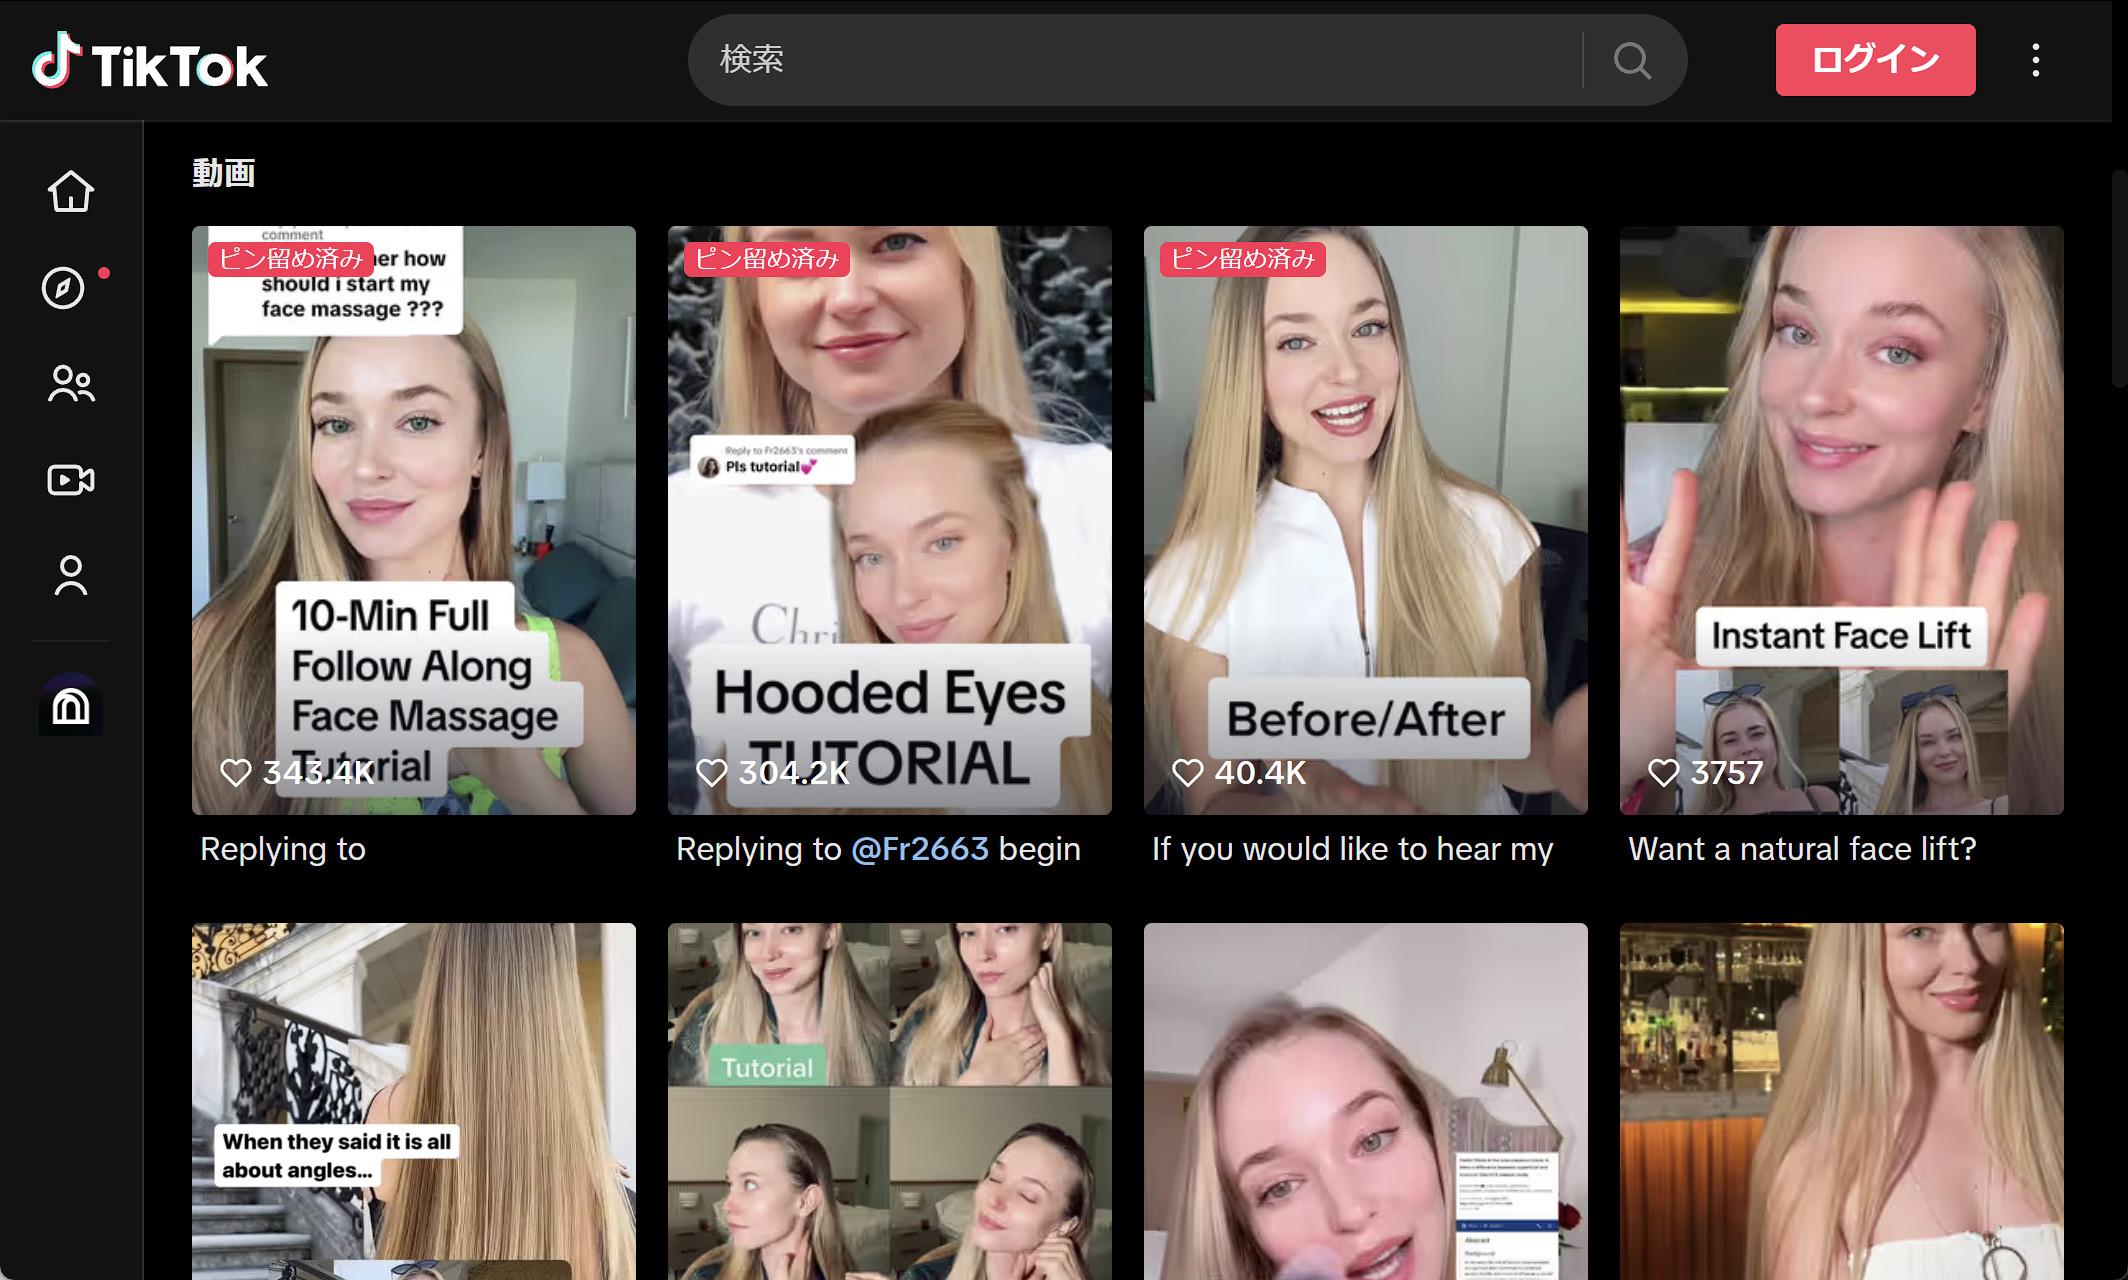2128x1280 pixels.
Task: Click caption 'If you would like to hear my'
Action: (1352, 849)
